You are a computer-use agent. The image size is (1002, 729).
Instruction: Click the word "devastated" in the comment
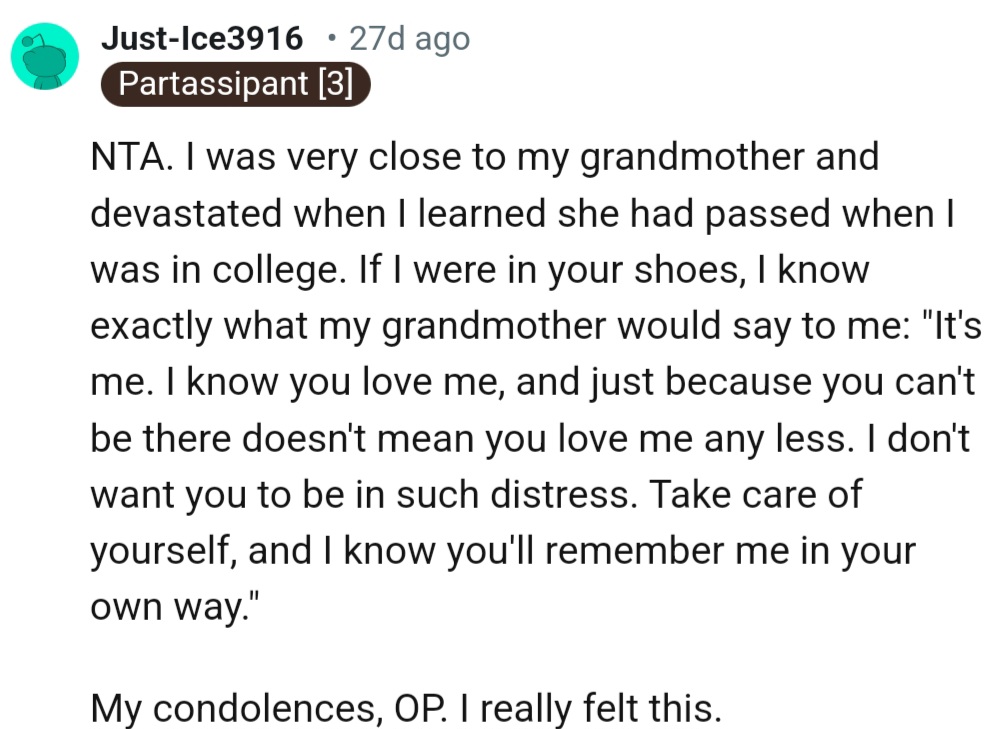point(188,214)
